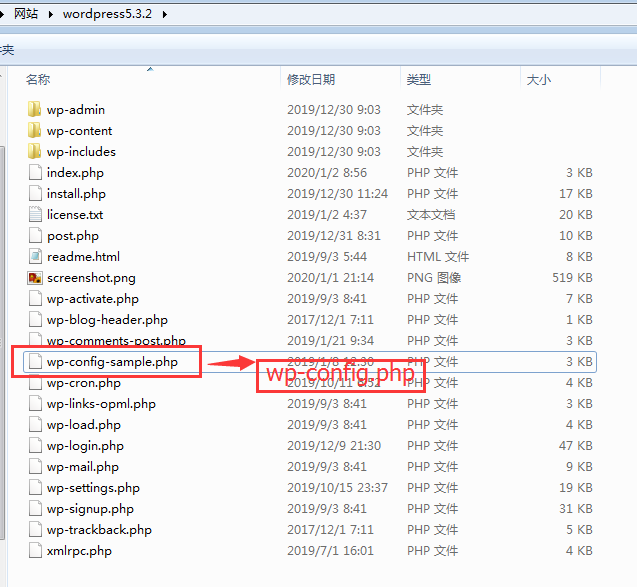Select the wp-blog-header.php file name
Viewport: 637px width, 587px height.
107,320
